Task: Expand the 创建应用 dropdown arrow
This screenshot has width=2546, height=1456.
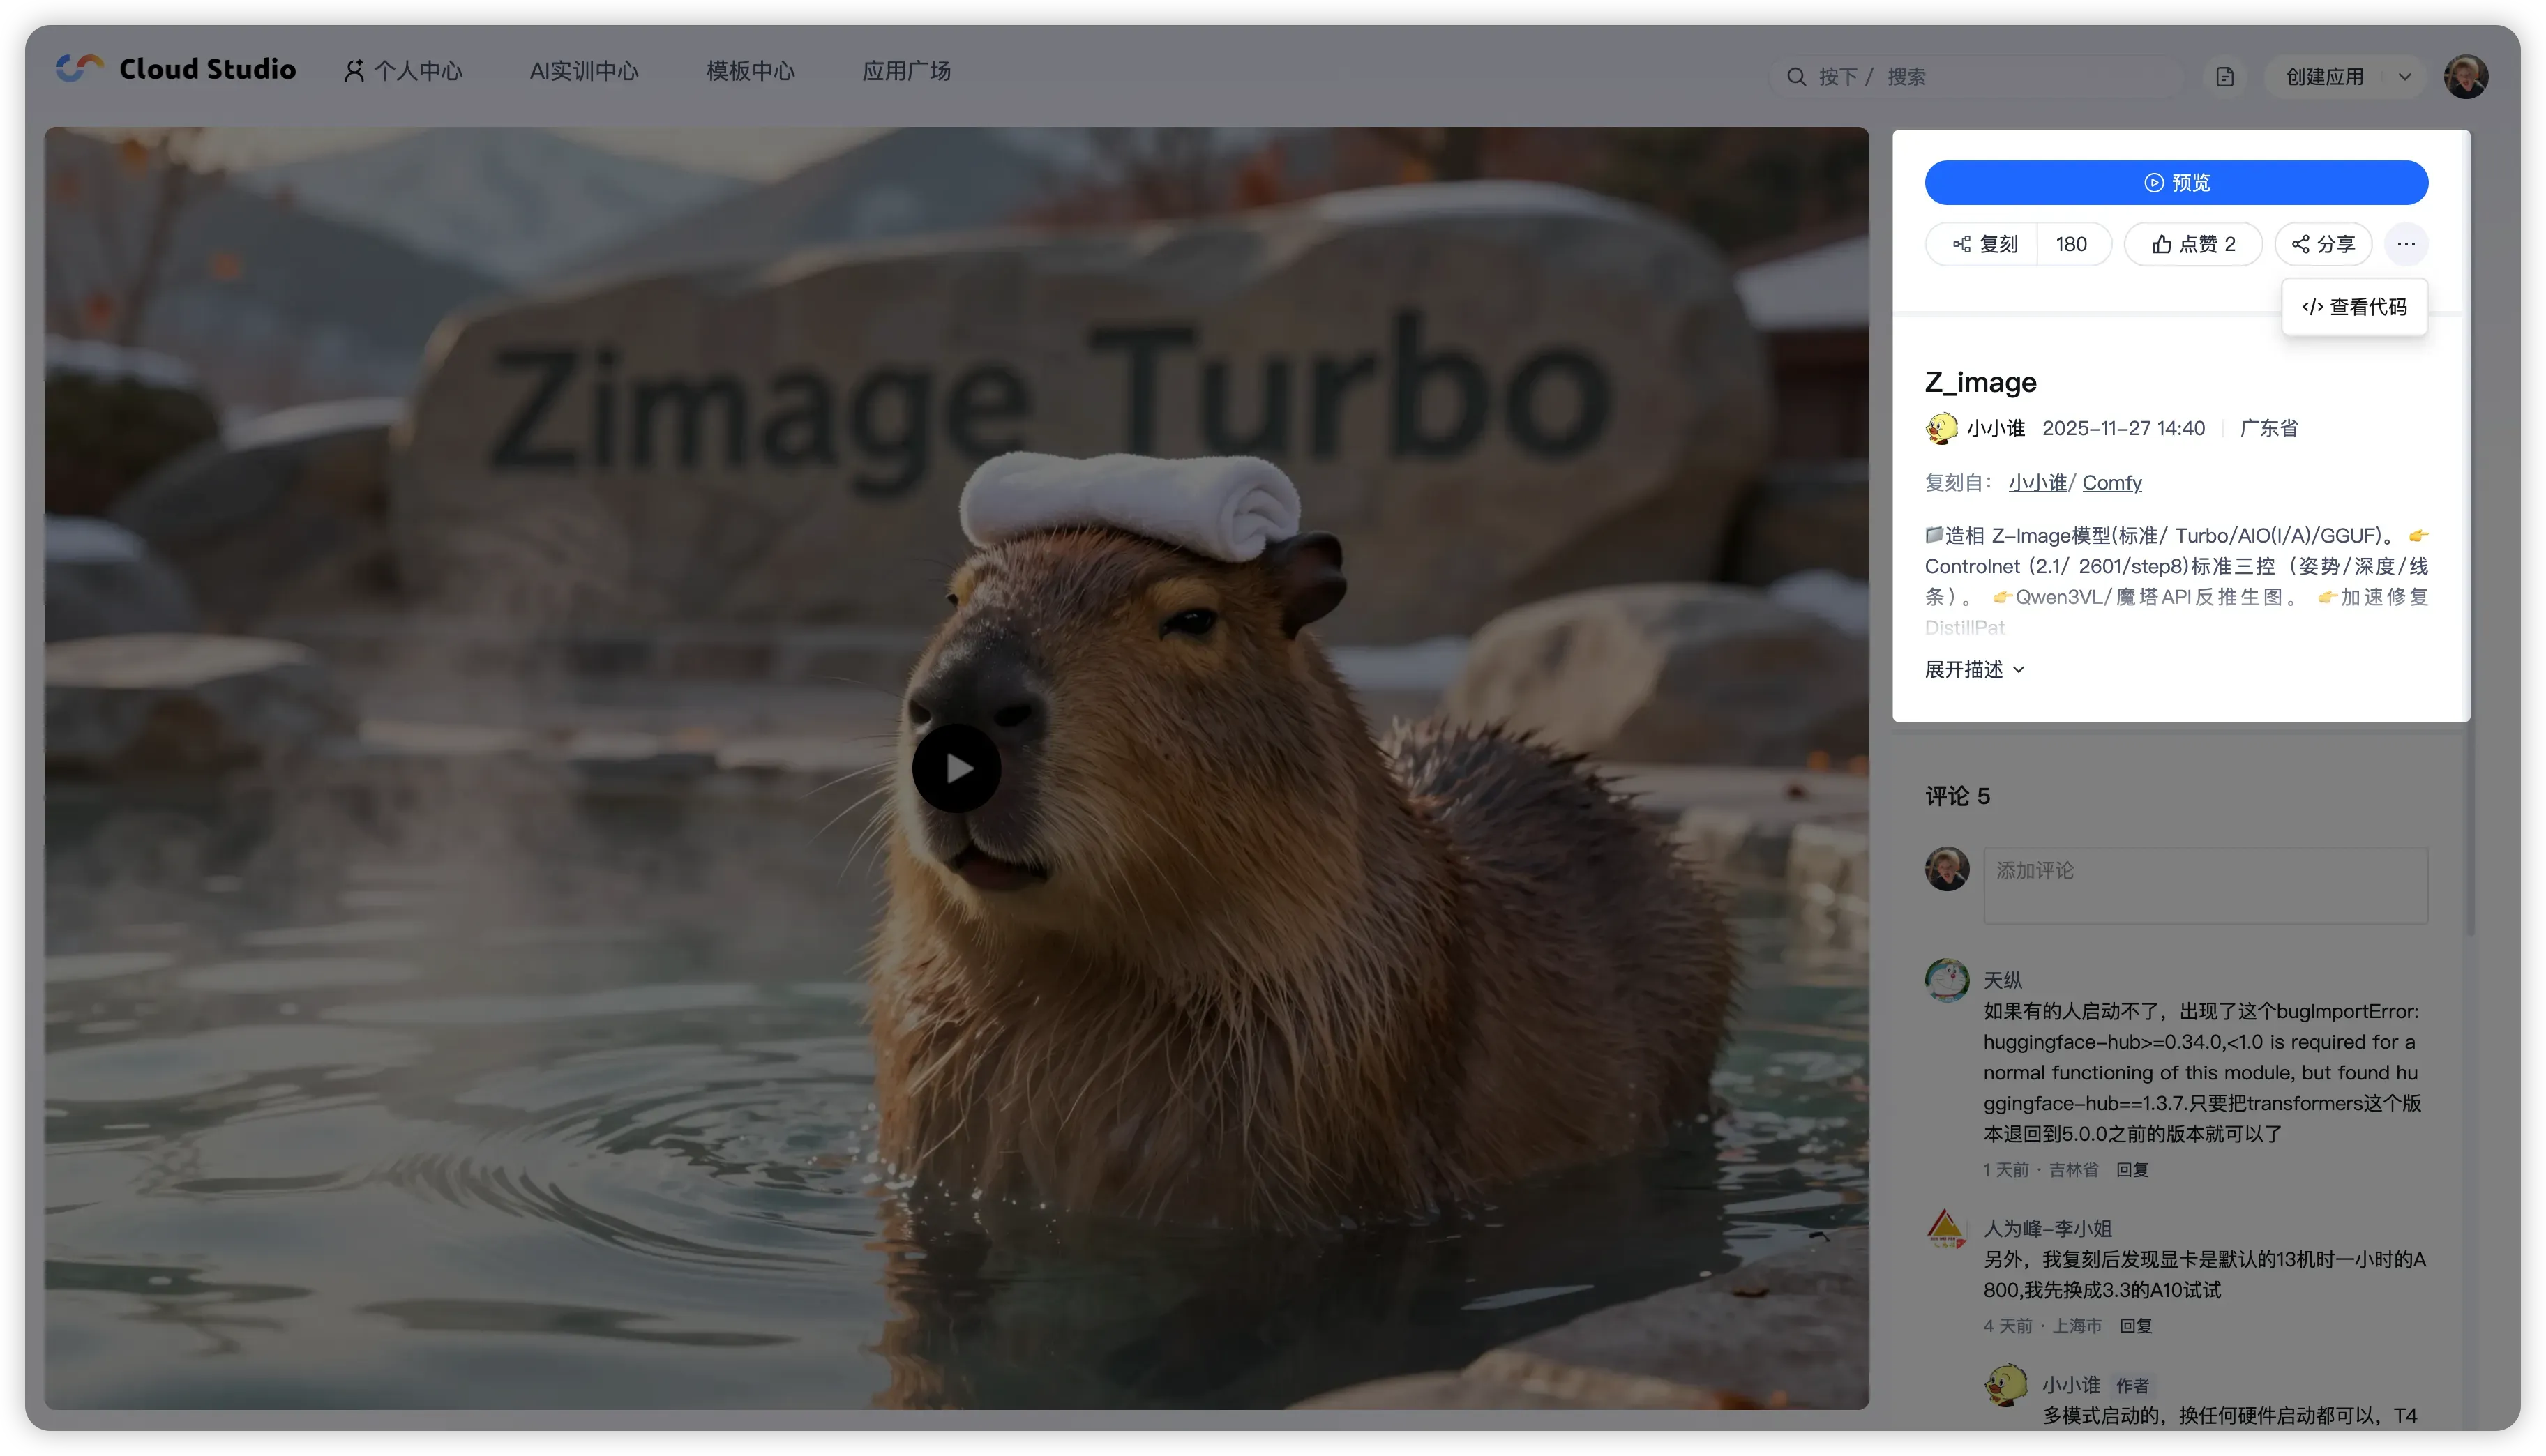Action: coord(2404,77)
